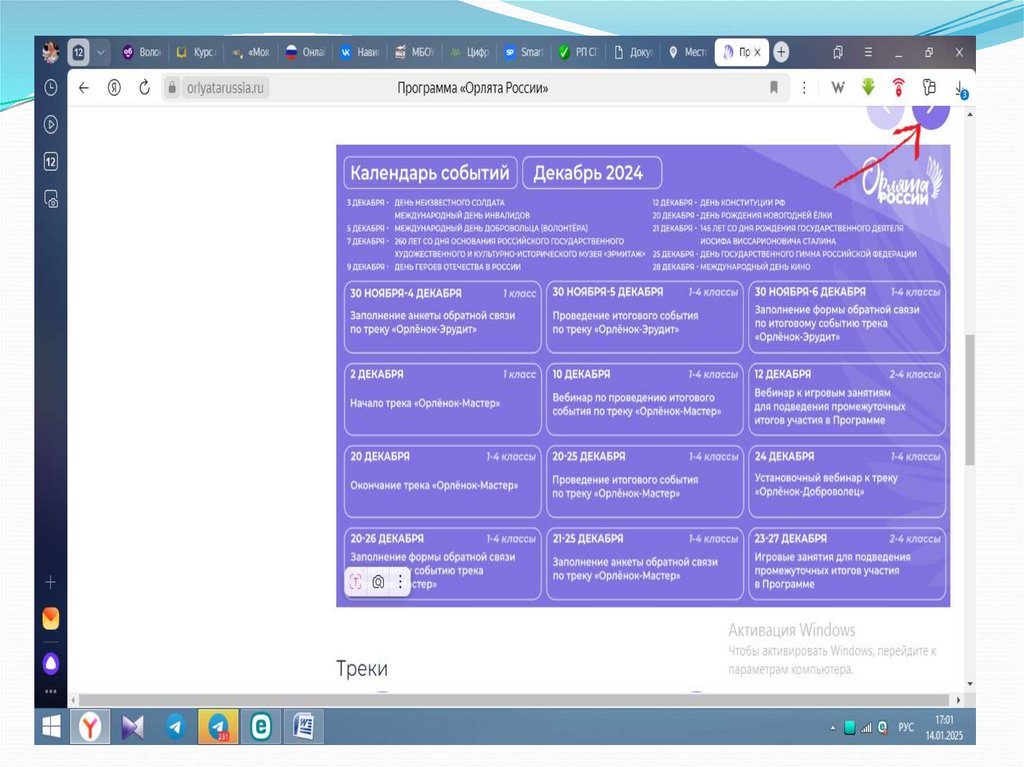Click the green download arrow extension icon
Viewport: 1024px width, 767px height.
[868, 88]
